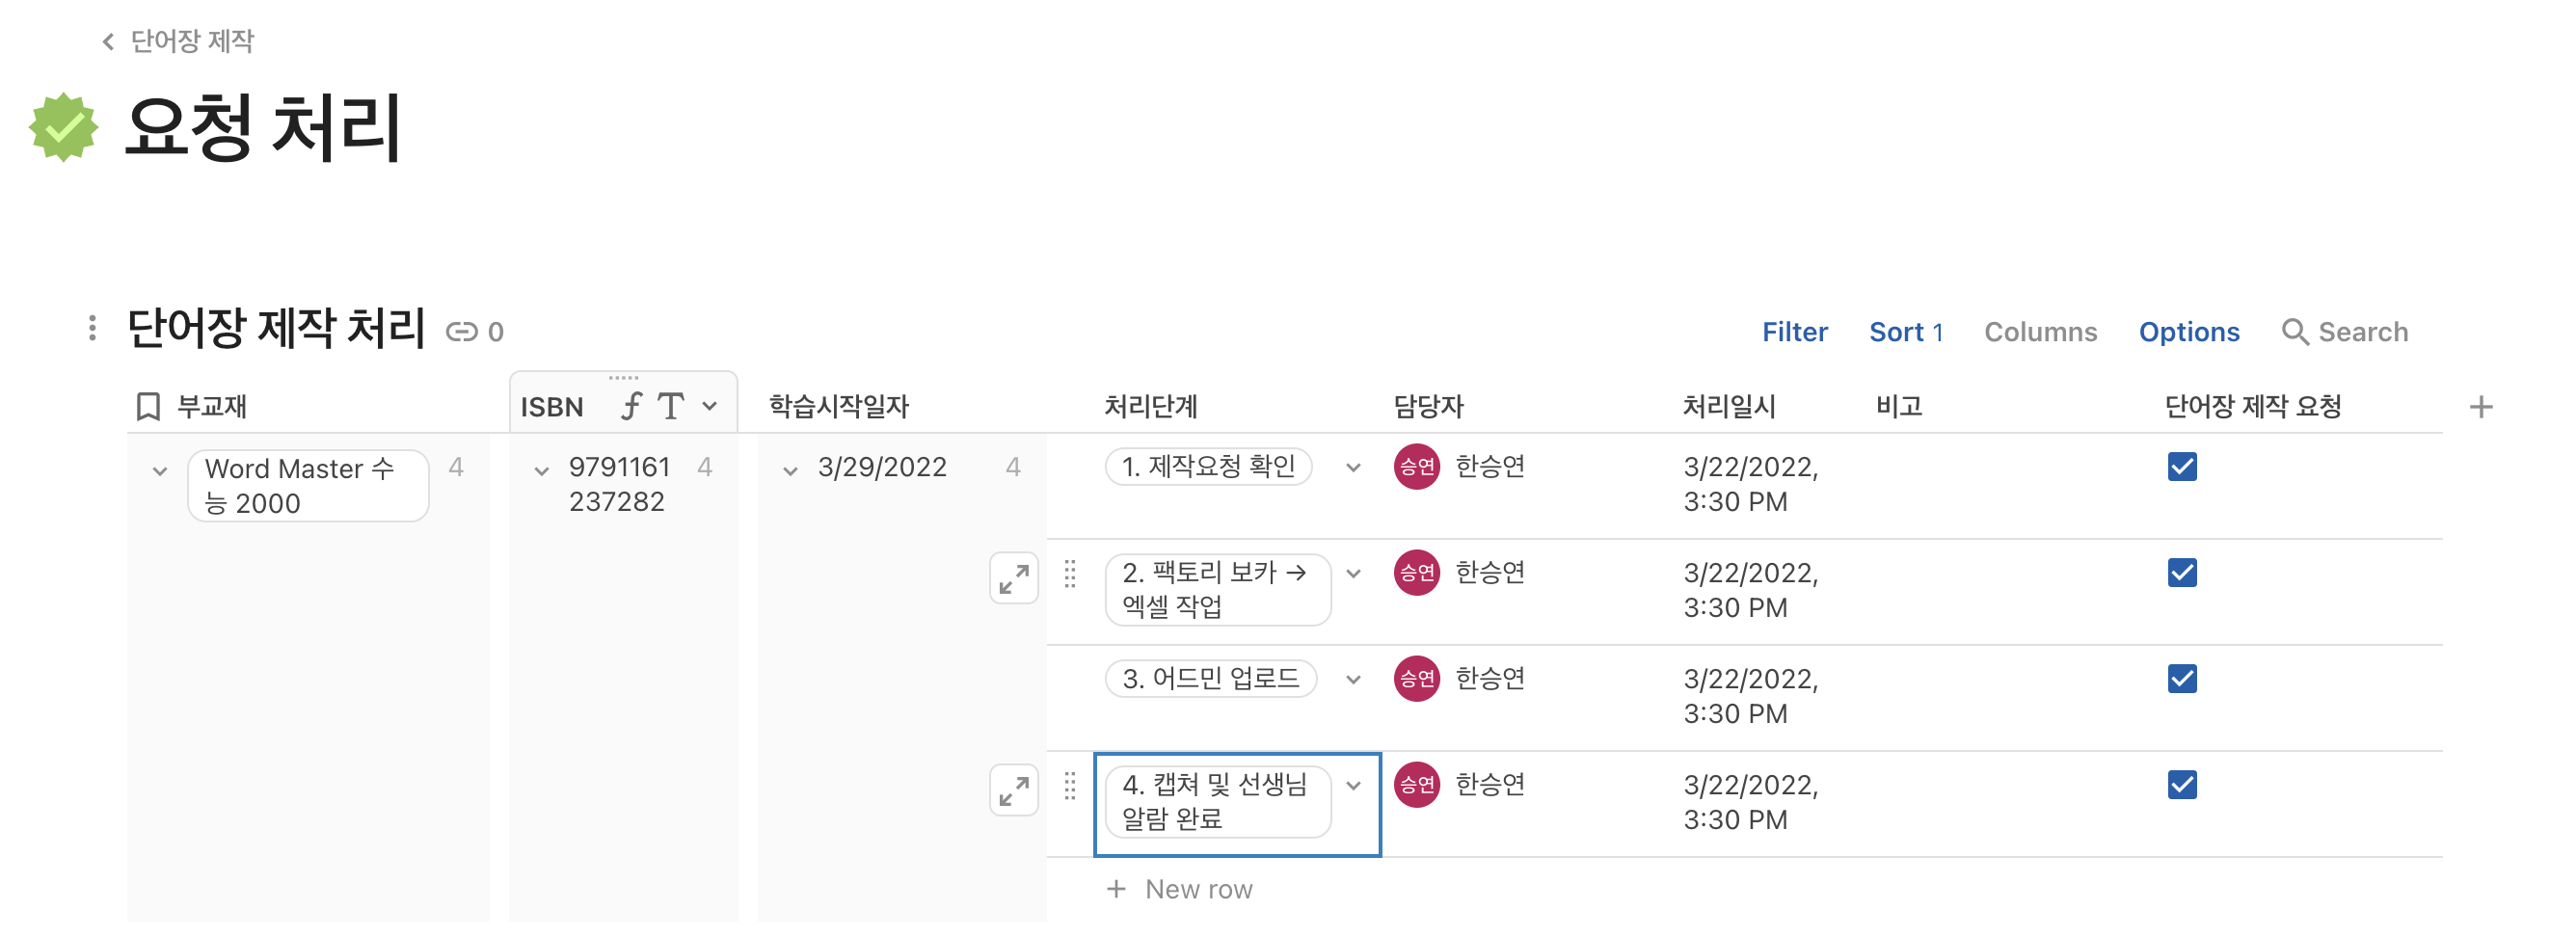2576x937 pixels.
Task: Open the search via the magnifier icon
Action: click(2295, 331)
